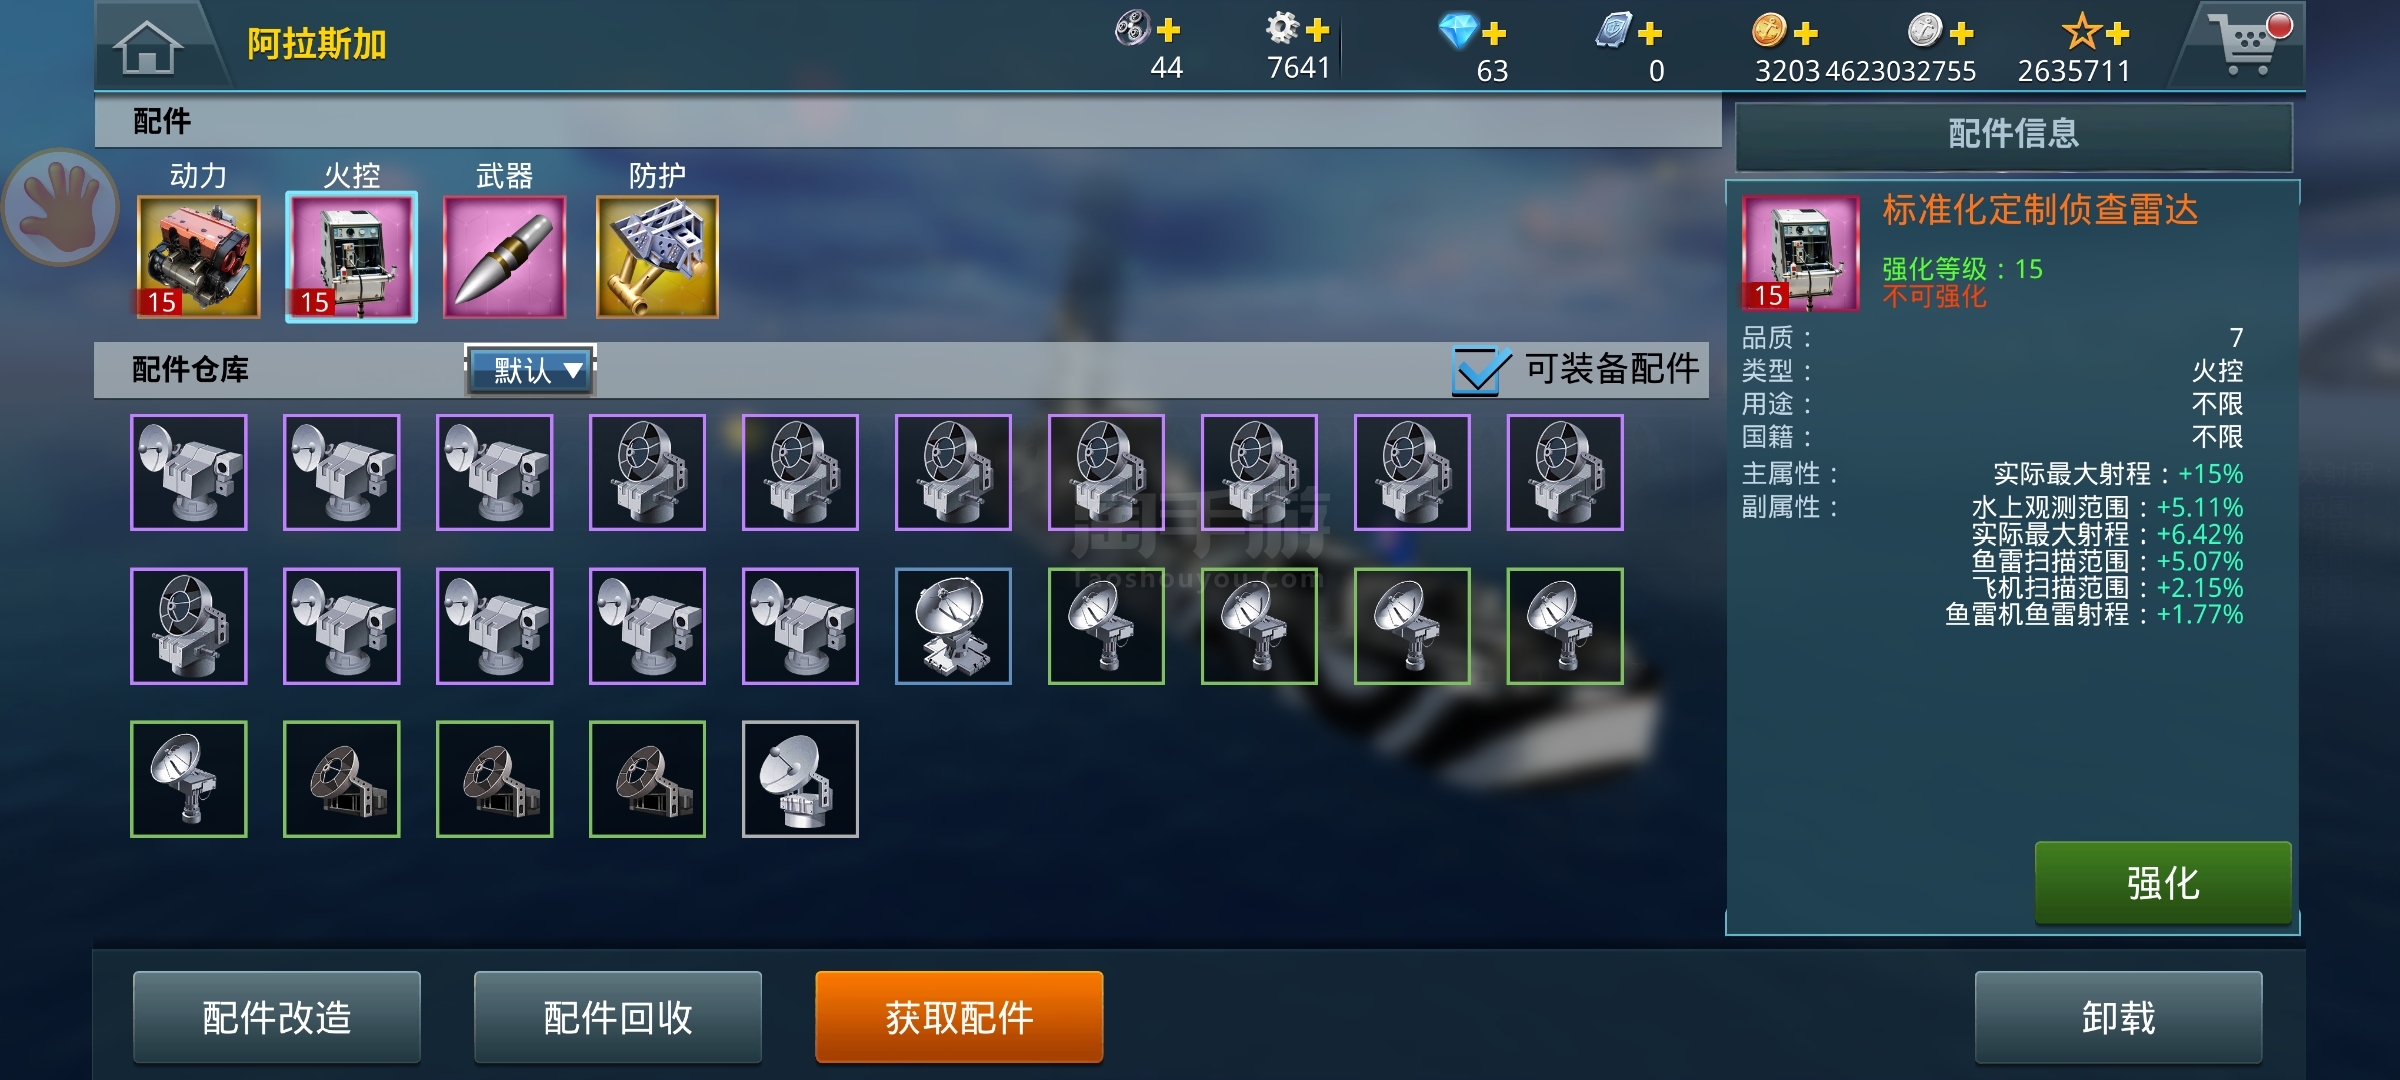Open 配件回收 part recycling
The width and height of the screenshot is (2400, 1080).
(x=618, y=1017)
